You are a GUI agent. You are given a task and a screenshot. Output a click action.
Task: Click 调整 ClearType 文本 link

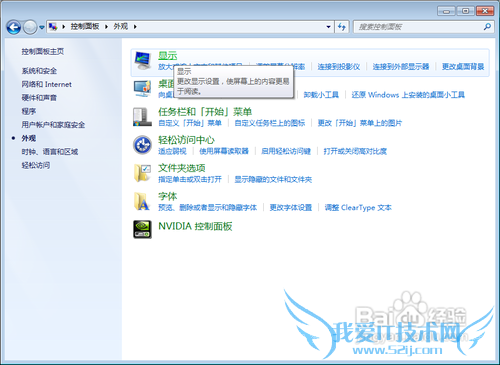358,208
